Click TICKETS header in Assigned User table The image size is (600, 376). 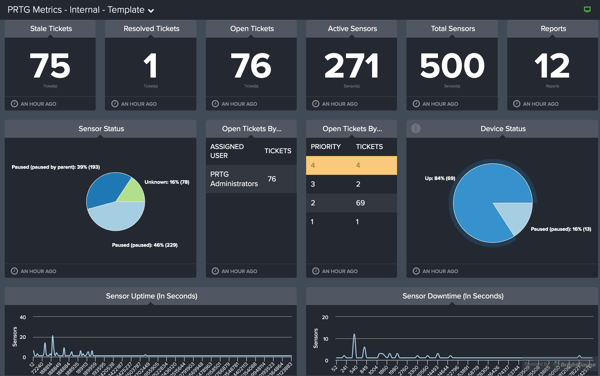coord(278,151)
